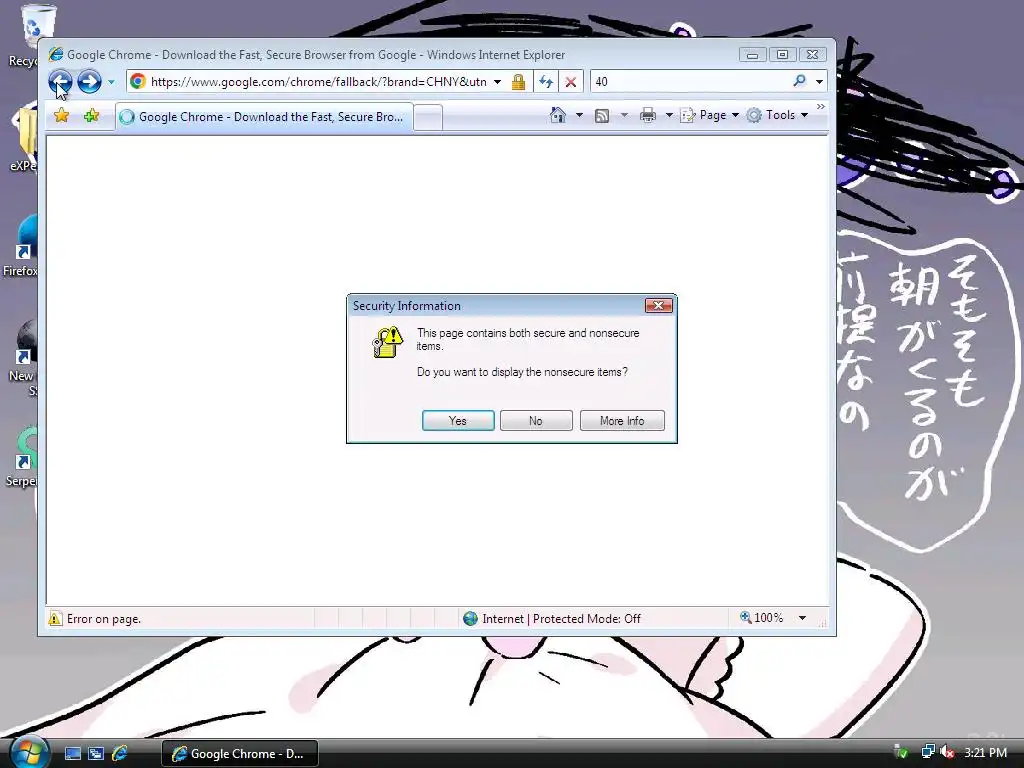Open the recent pages dropdown arrow
1024x768 pixels.
[111, 82]
